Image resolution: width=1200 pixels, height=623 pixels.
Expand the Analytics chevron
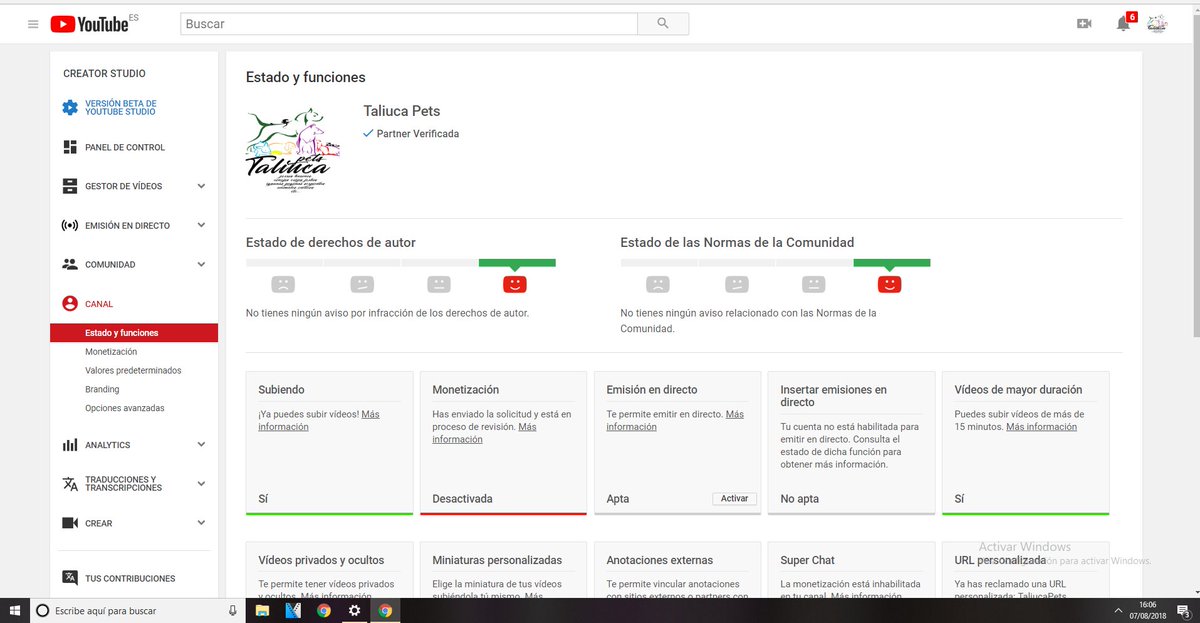(x=201, y=445)
